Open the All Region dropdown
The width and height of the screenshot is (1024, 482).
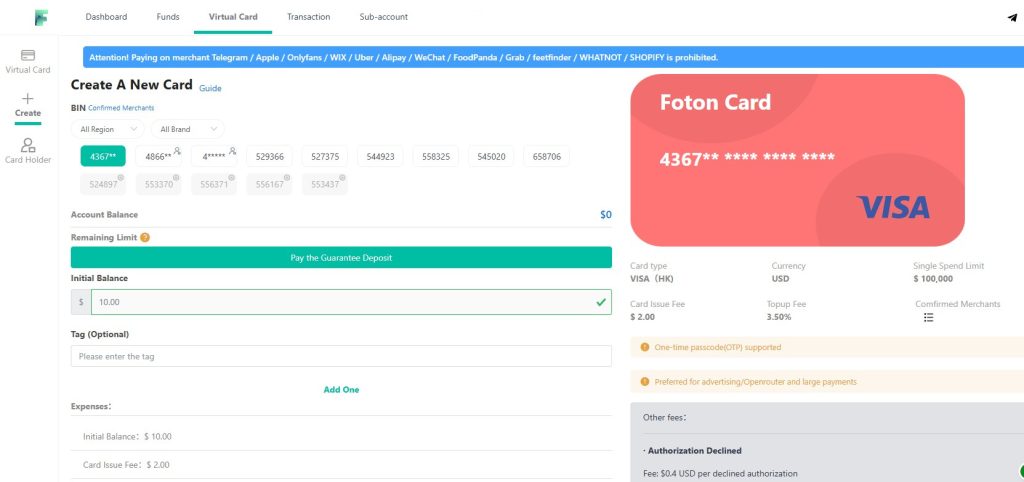(108, 129)
